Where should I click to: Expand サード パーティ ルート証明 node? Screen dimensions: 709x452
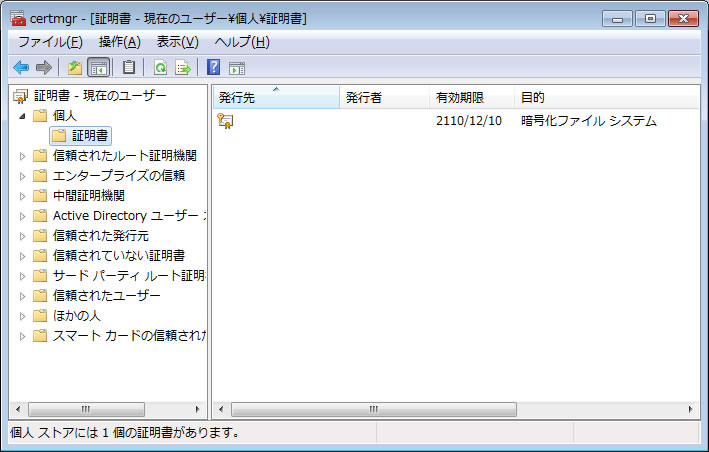coord(22,276)
